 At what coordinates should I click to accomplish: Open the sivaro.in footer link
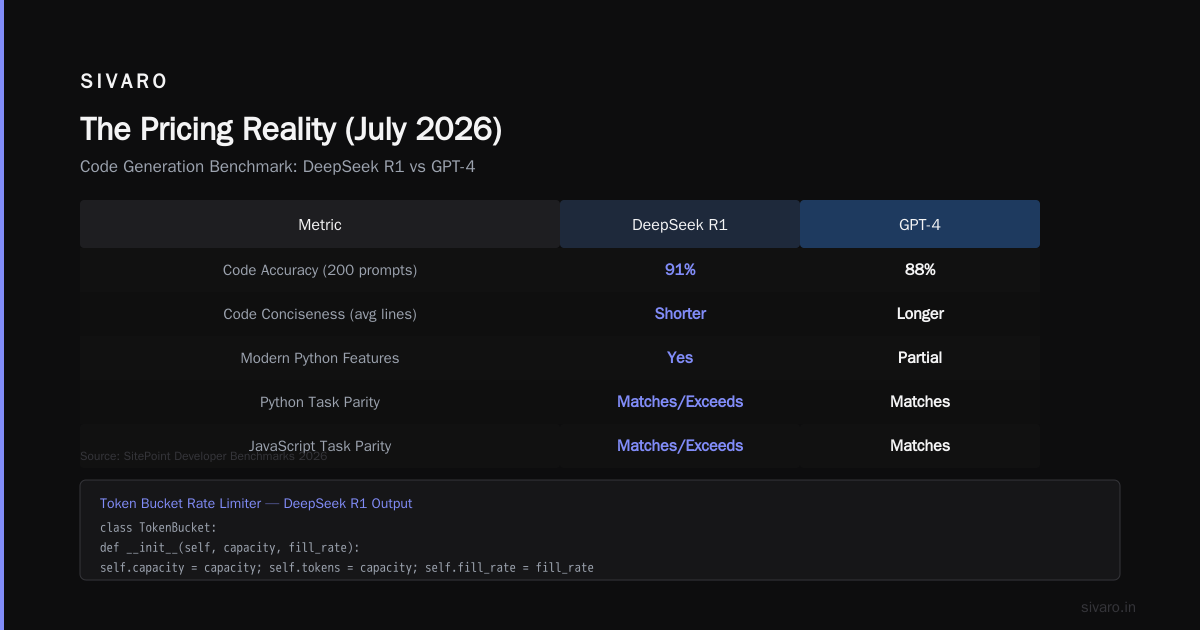1109,607
